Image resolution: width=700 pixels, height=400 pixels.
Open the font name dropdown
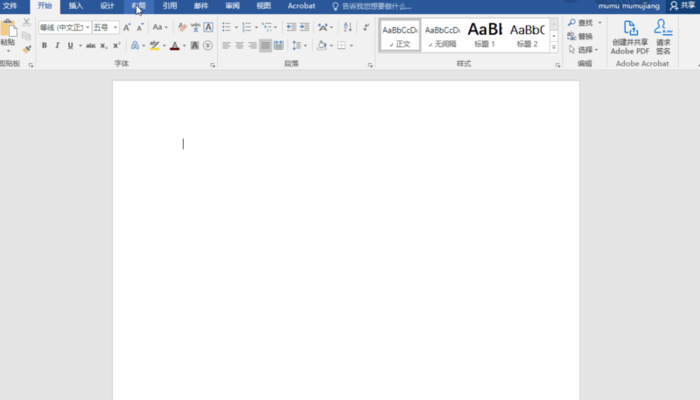click(87, 27)
